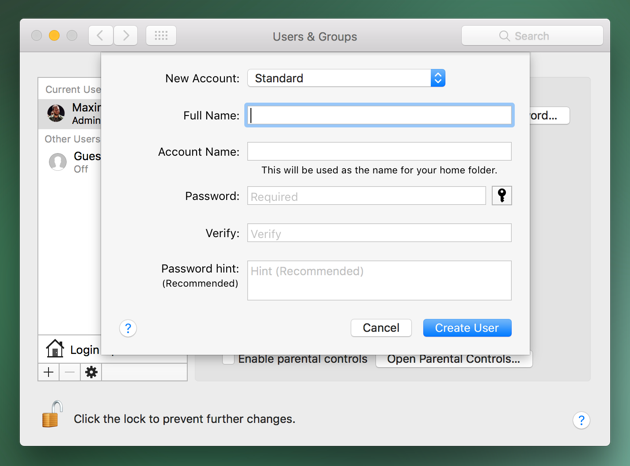Open help in the new account sheet

(128, 328)
